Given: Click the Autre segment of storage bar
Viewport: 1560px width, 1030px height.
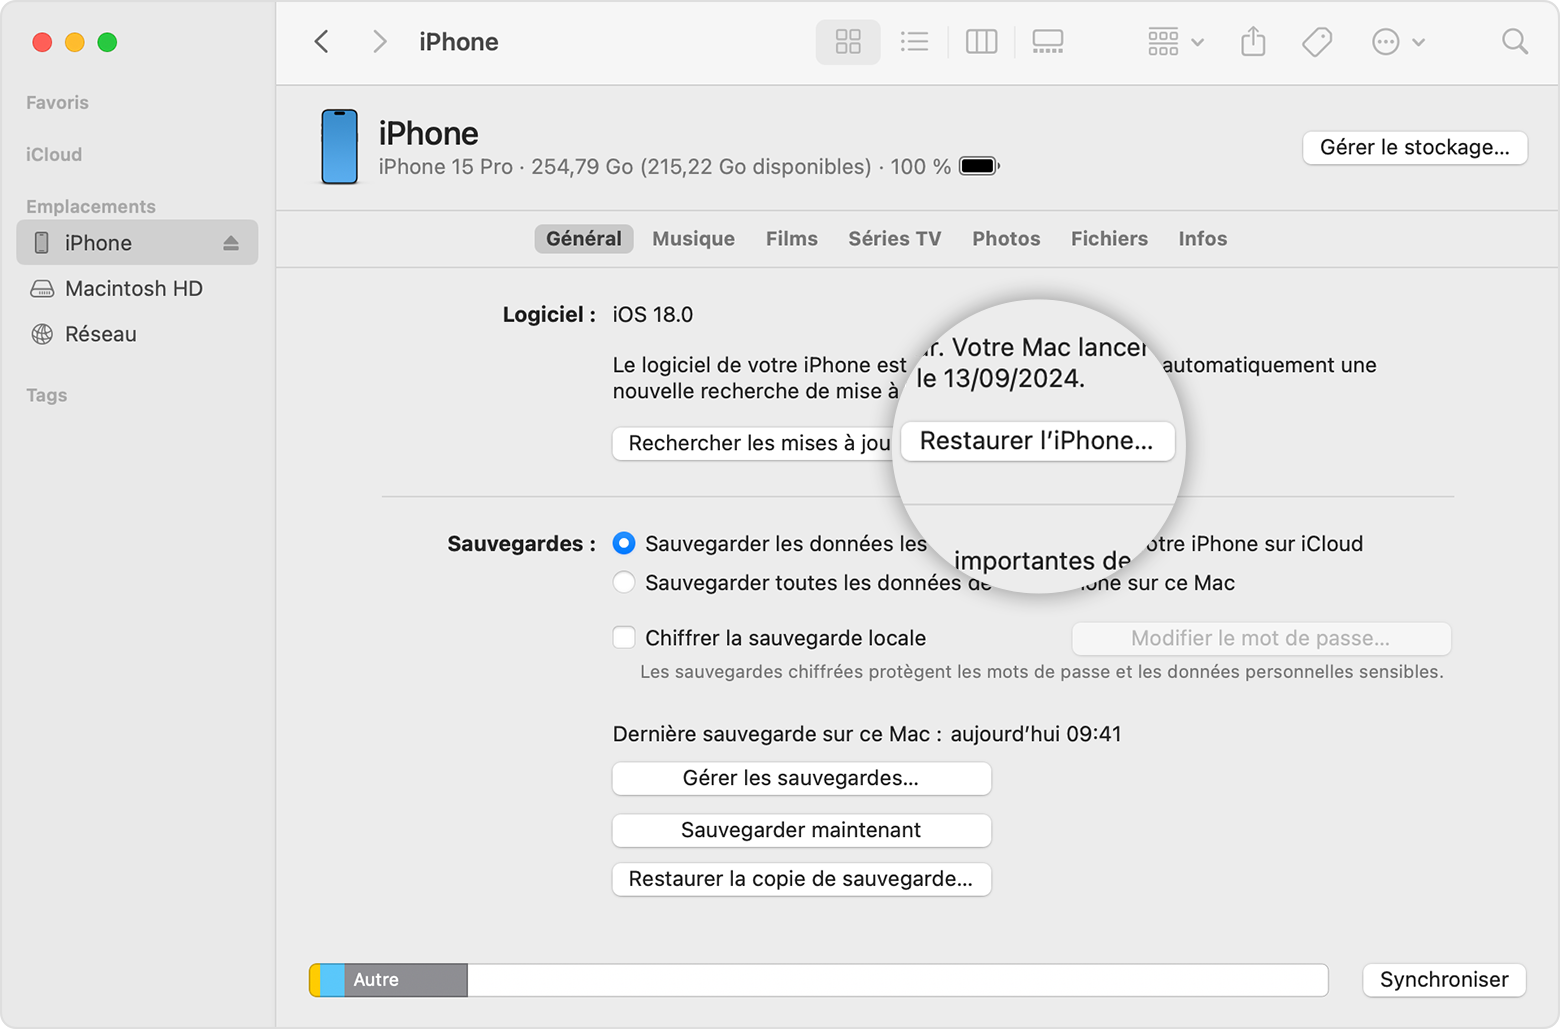Looking at the screenshot, I should pos(406,980).
